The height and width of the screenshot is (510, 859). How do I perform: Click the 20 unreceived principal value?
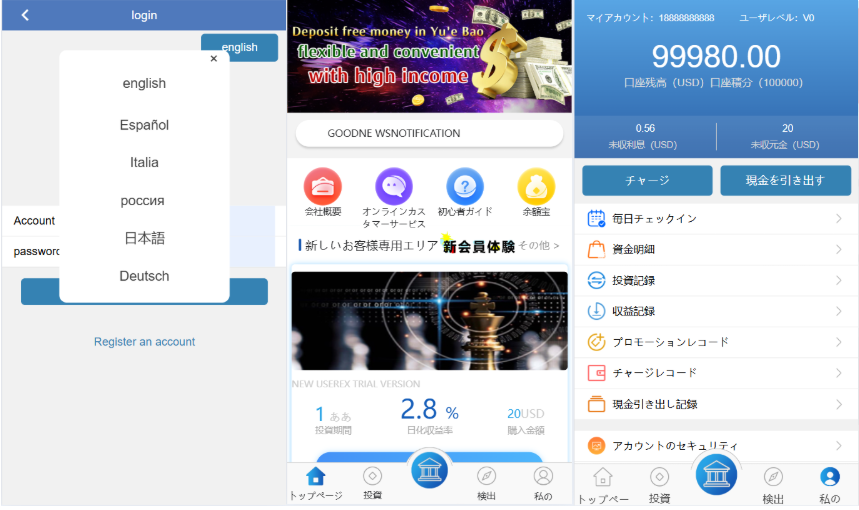pos(787,128)
